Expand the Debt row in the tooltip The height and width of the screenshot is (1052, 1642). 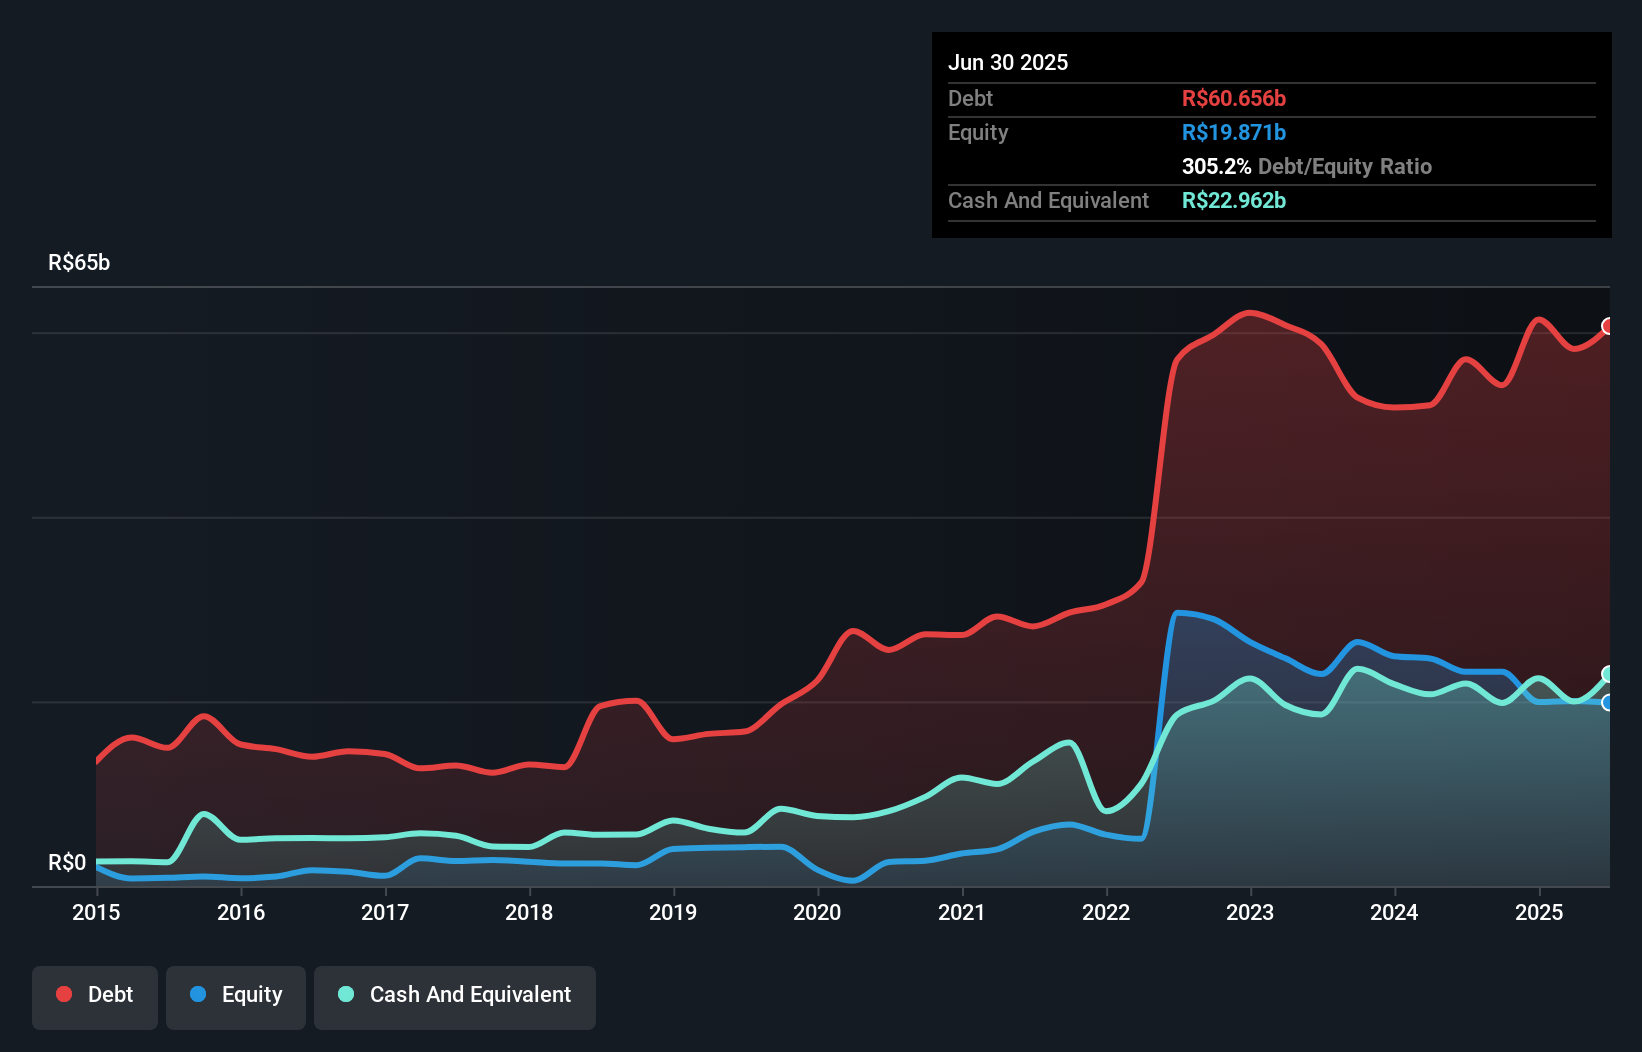pyautogui.click(x=1100, y=98)
